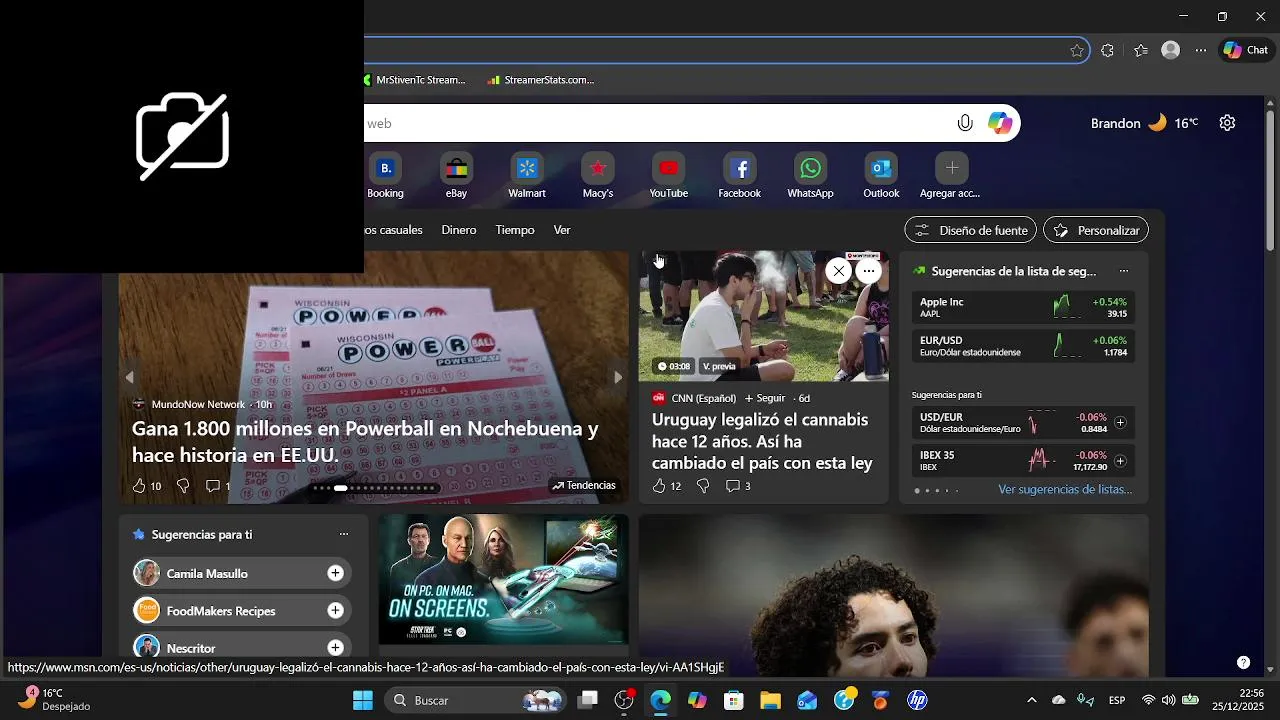Screen dimensions: 1280x720
Task: Open EUR/USD currency row
Action: [x=1023, y=345]
